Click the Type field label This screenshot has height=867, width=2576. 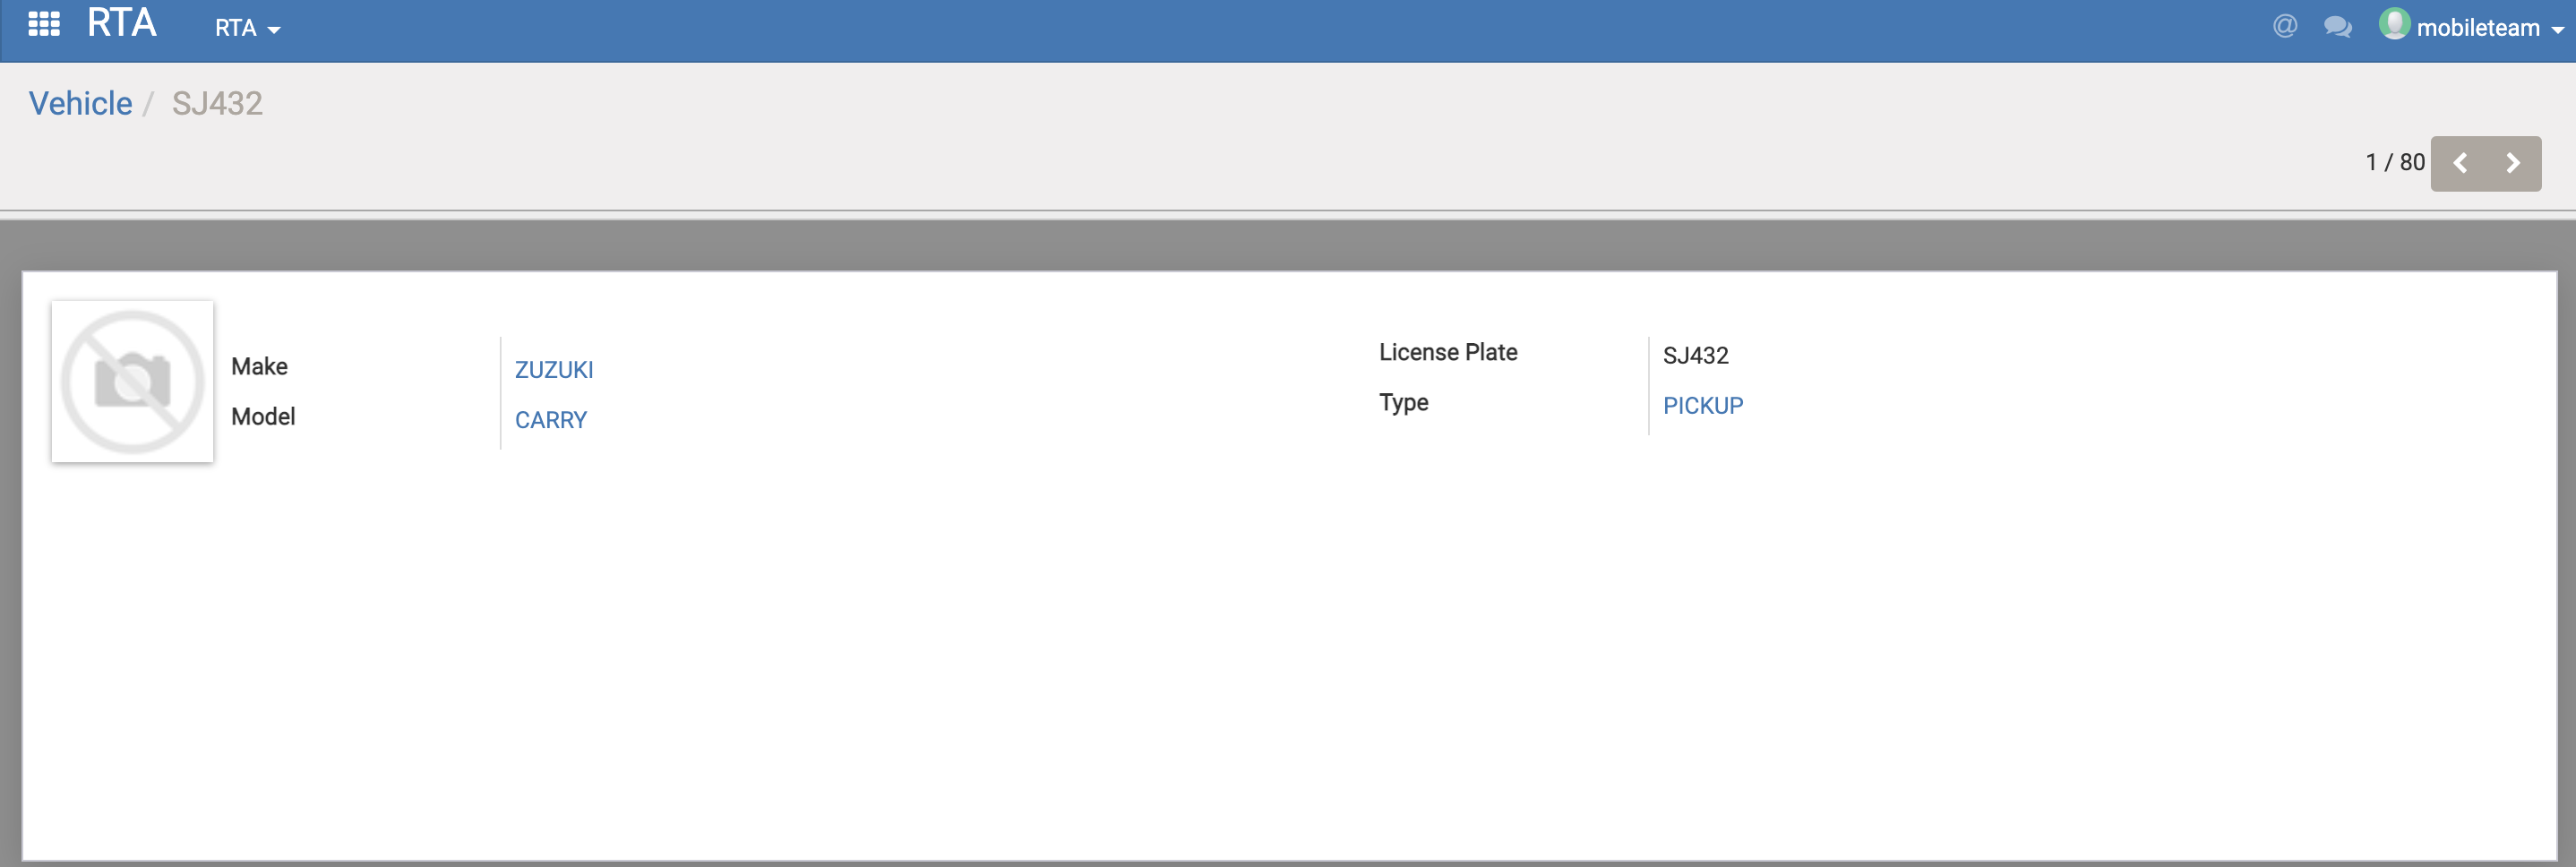click(x=1404, y=403)
